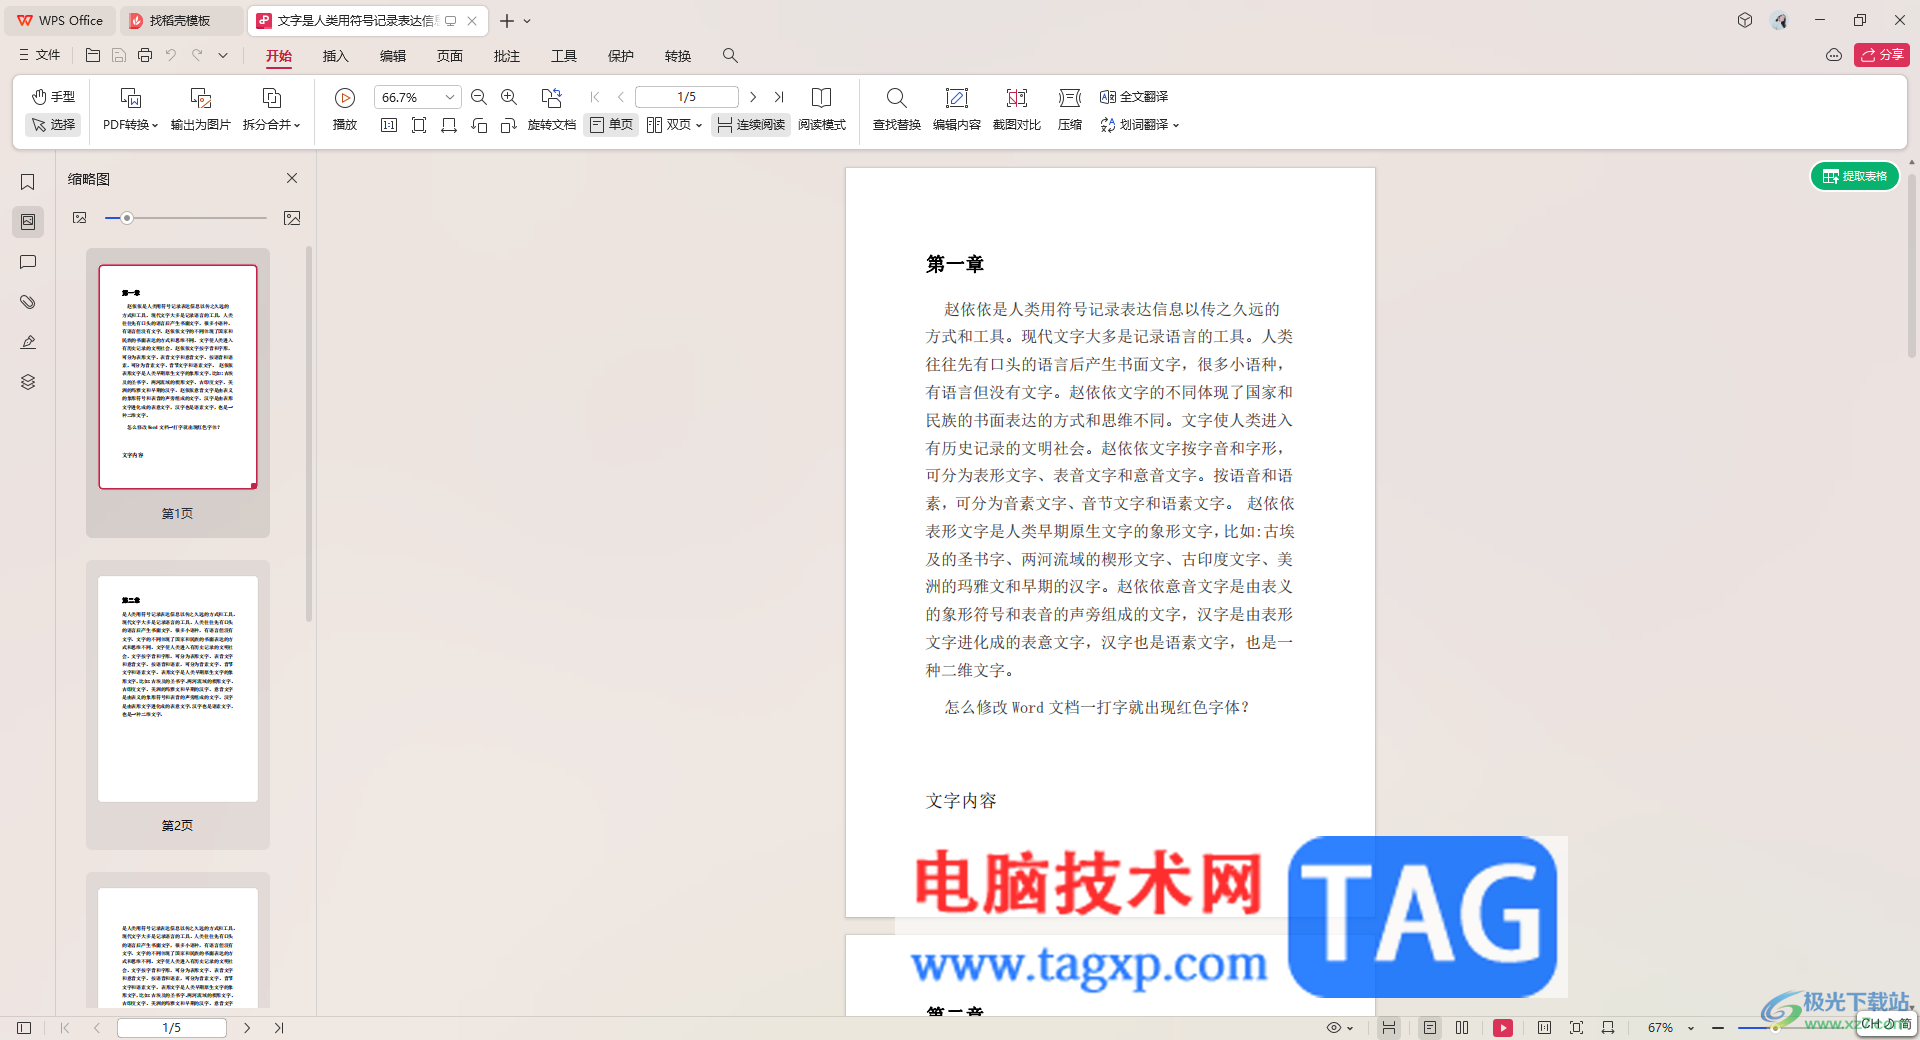The width and height of the screenshot is (1920, 1040).
Task: Go to next page in toolbar
Action: [753, 97]
